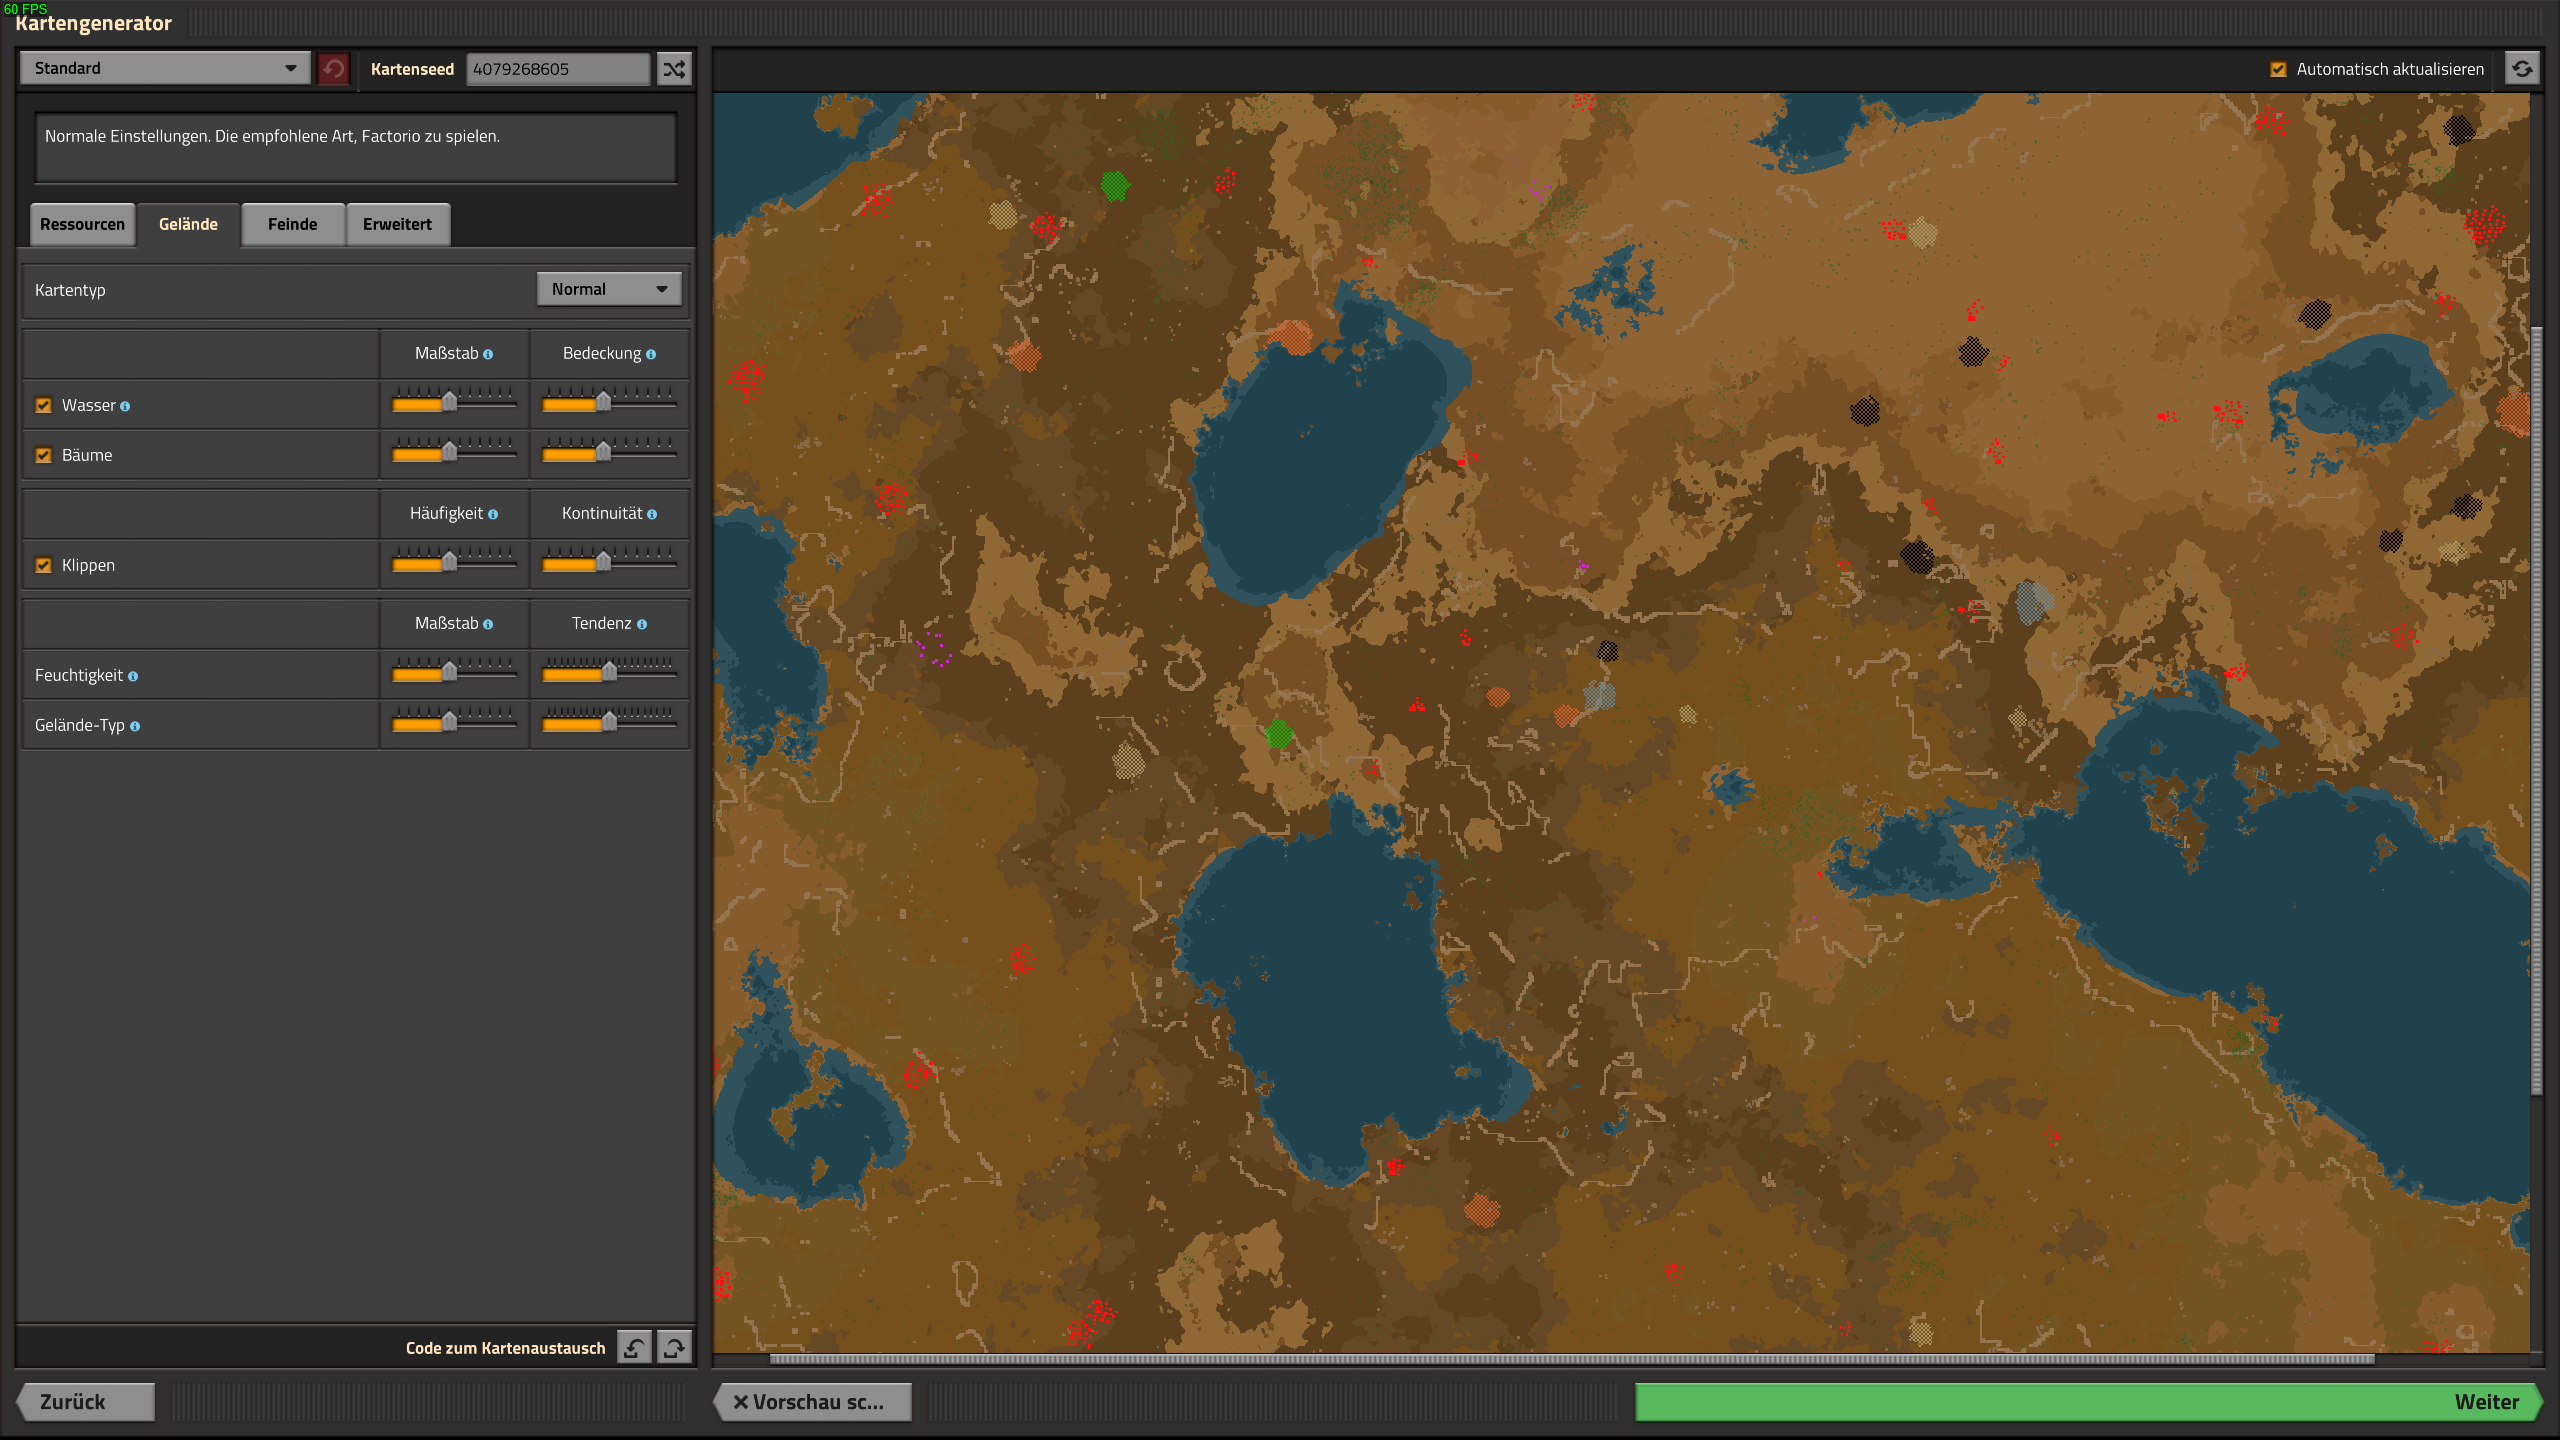The height and width of the screenshot is (1440, 2560).
Task: Click the Kartenseed input field
Action: (x=557, y=69)
